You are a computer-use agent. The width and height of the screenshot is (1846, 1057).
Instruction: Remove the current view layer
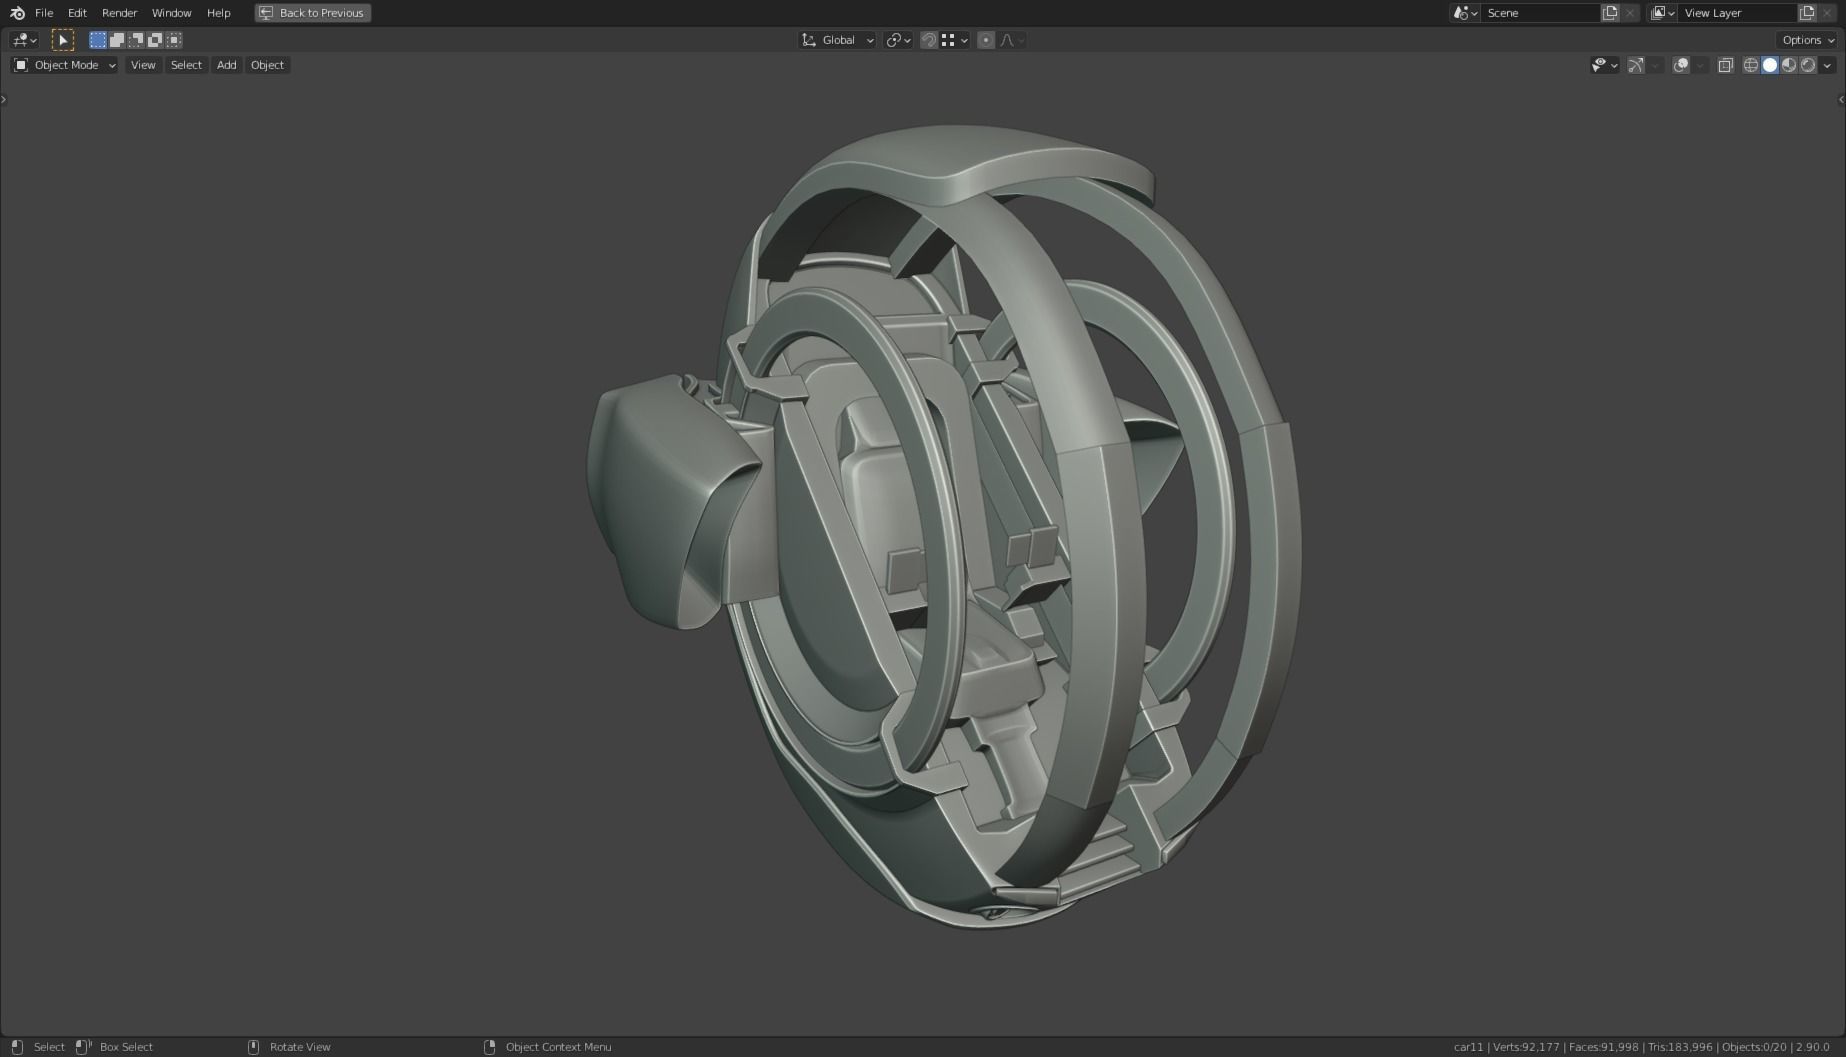(1827, 13)
